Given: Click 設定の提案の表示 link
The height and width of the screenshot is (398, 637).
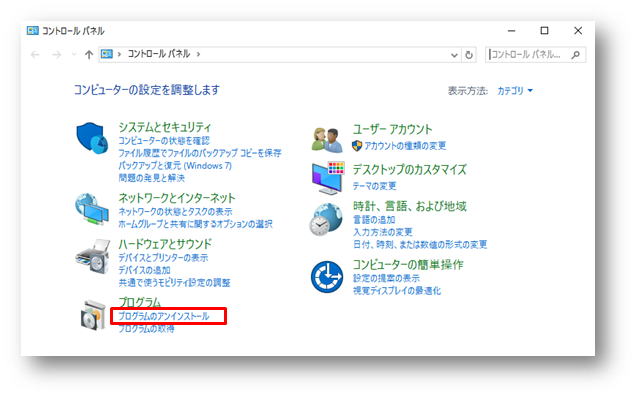Looking at the screenshot, I should (386, 278).
